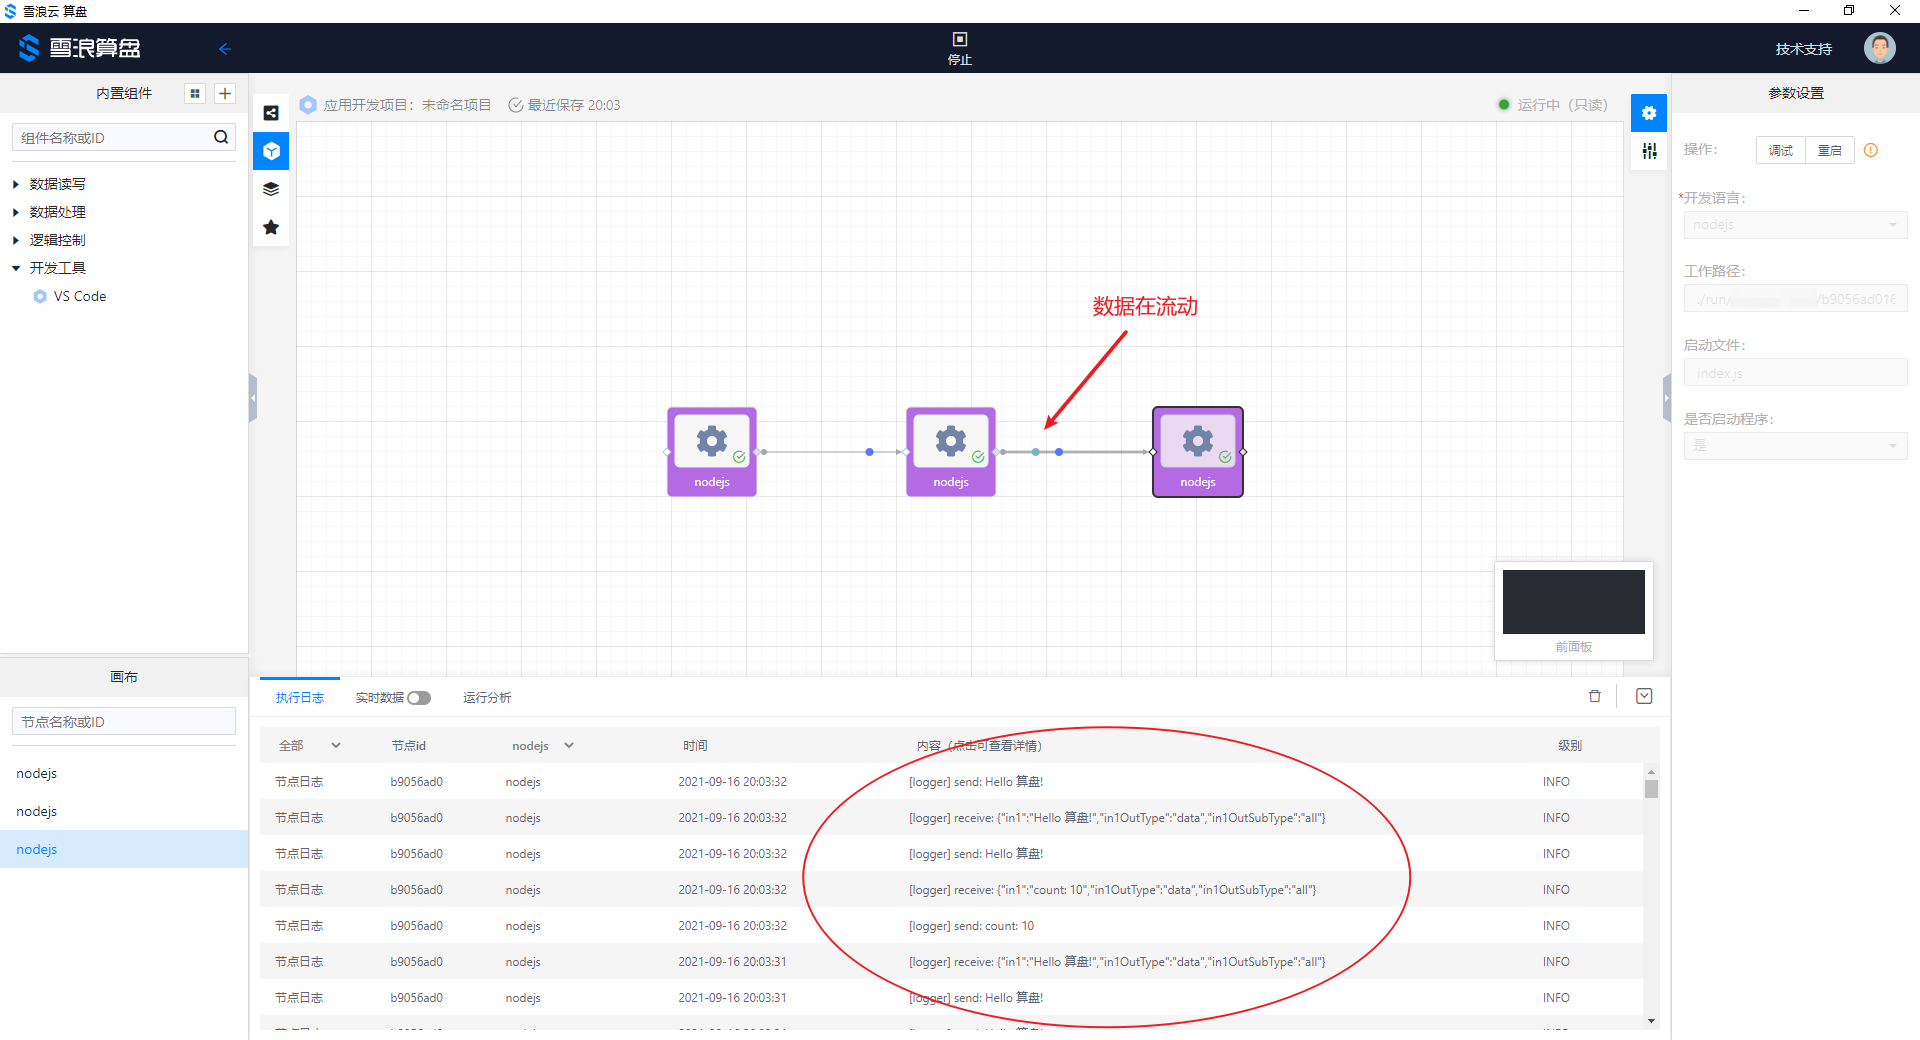This screenshot has height=1040, width=1920.
Task: Click the trash icon to clear logs
Action: [1595, 696]
